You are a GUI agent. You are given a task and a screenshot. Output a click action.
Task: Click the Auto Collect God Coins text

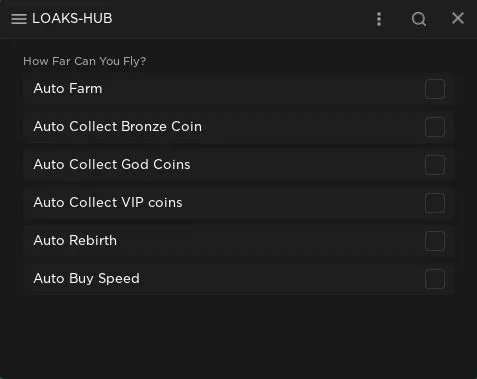pos(112,165)
